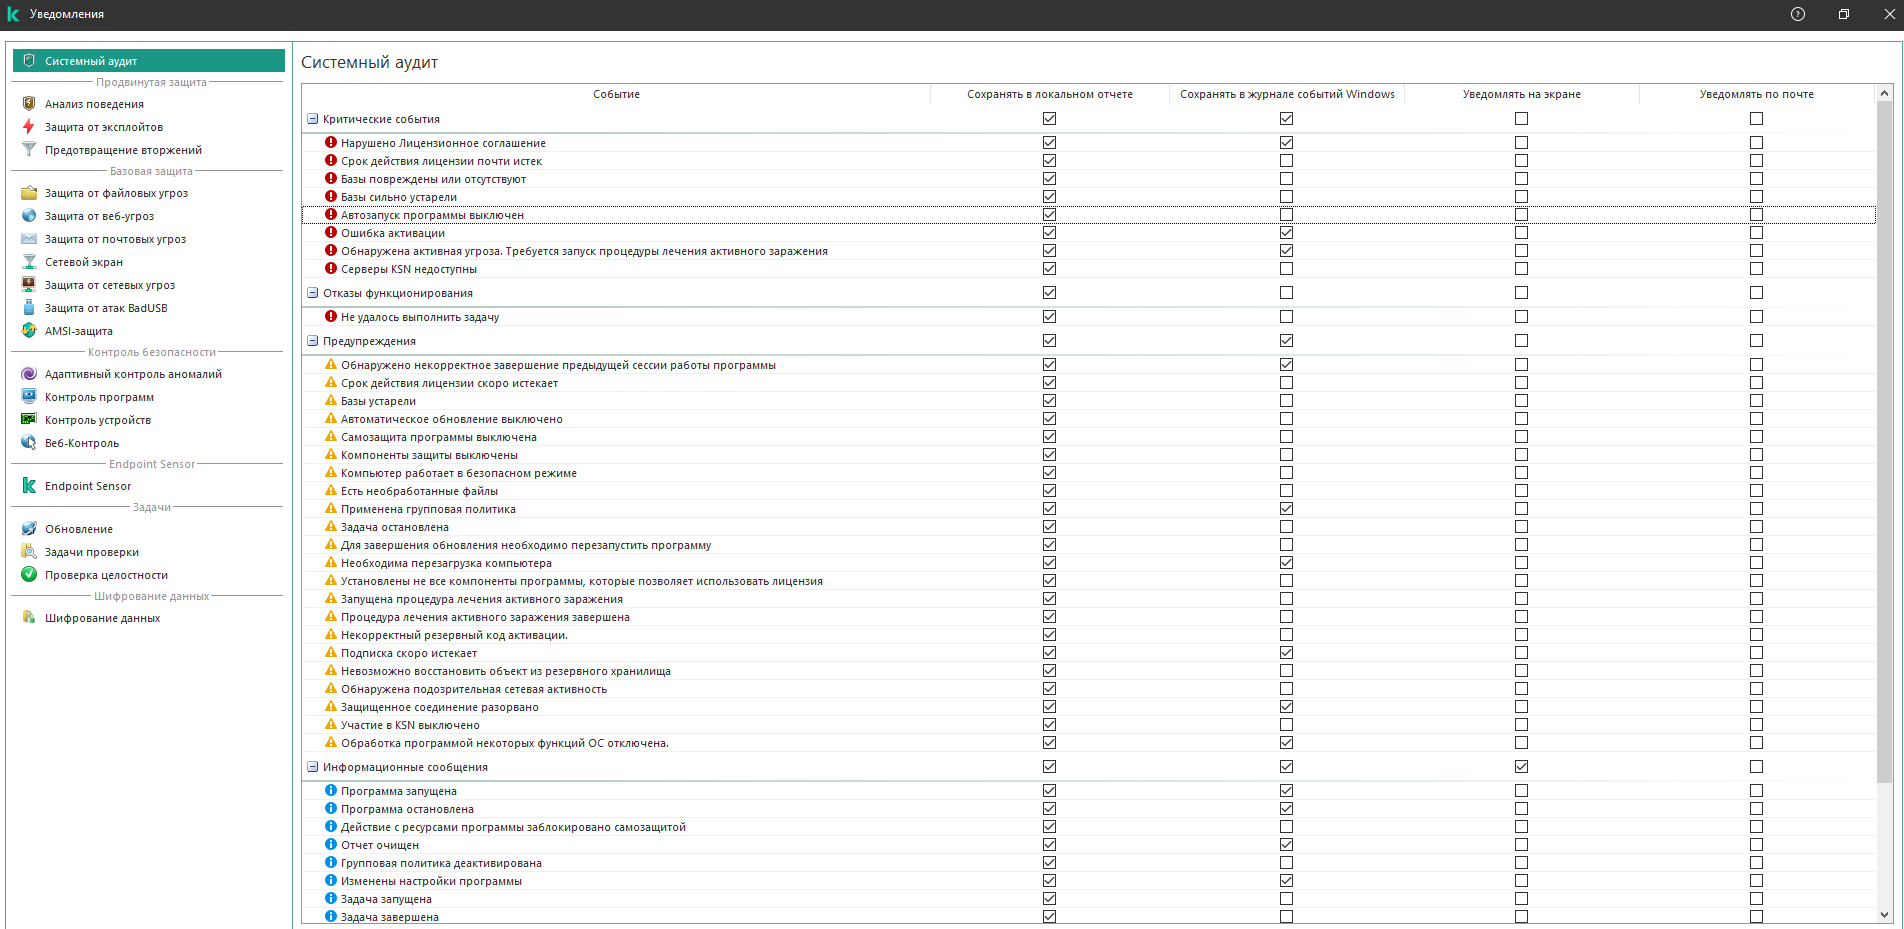Restore the Уведомления window size
The width and height of the screenshot is (1904, 929).
pos(1844,14)
